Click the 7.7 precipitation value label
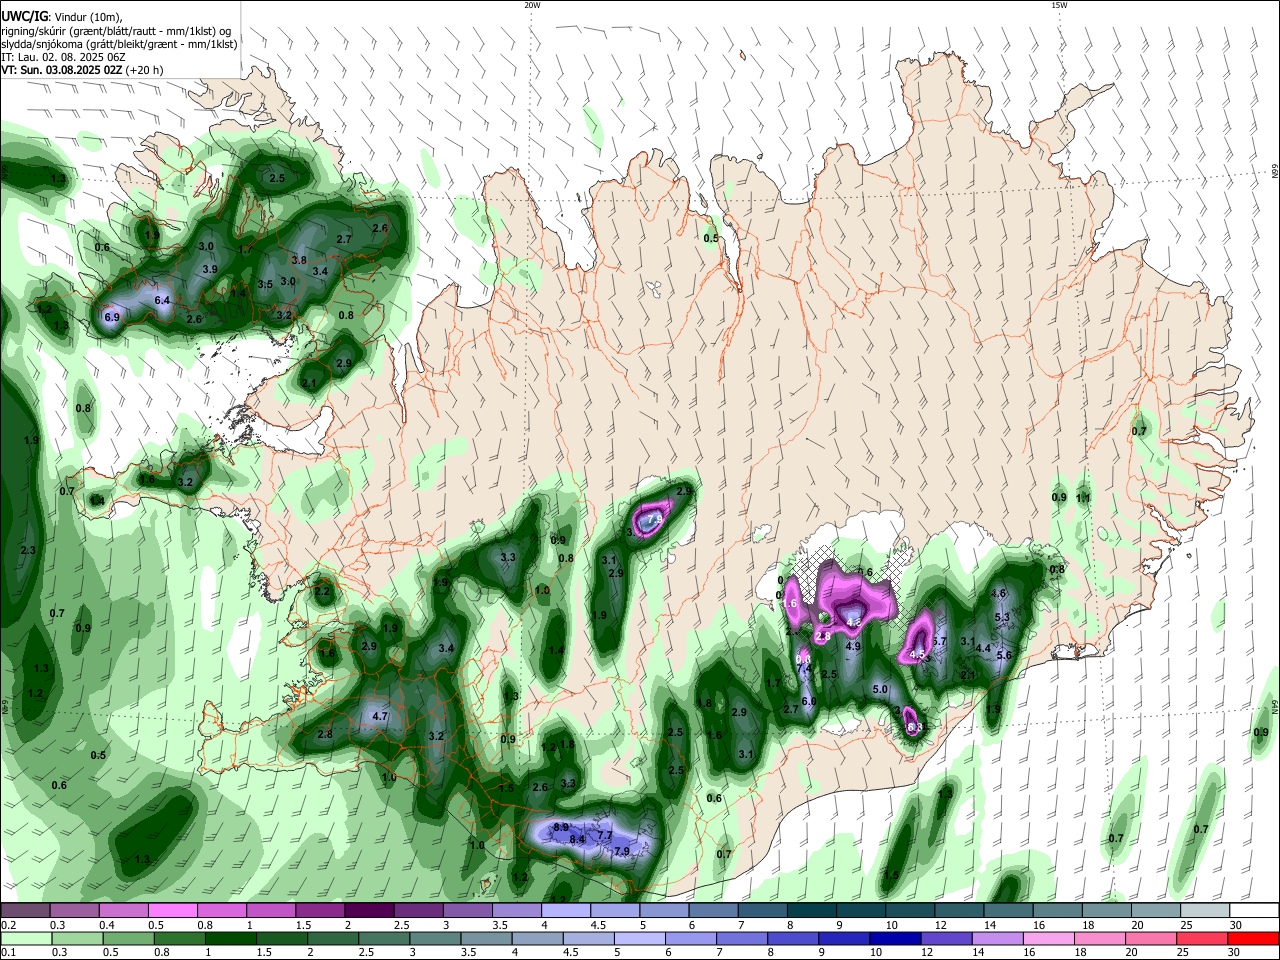1280x960 pixels. 604,835
